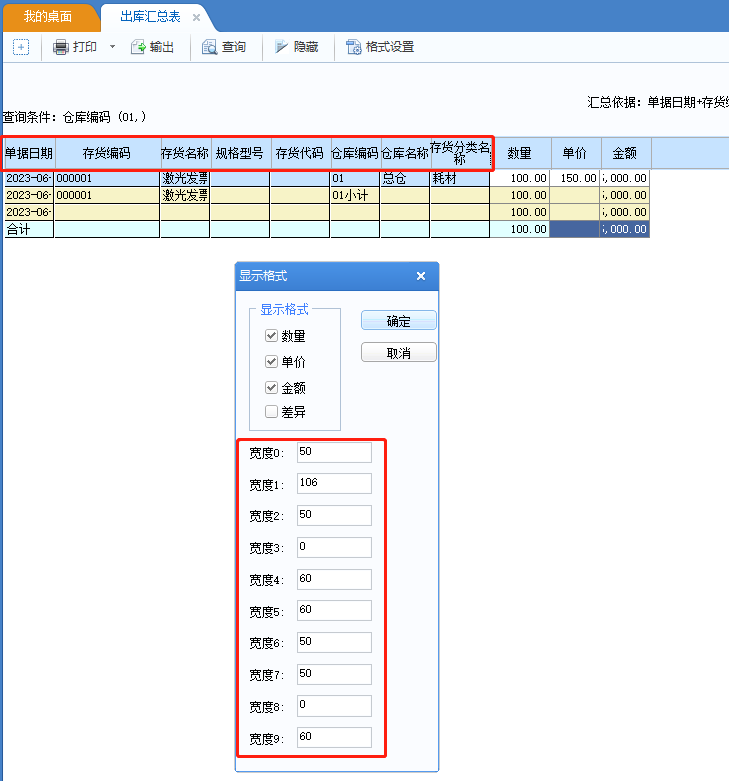Select the 150.00 unit price cell
The height and width of the screenshot is (781, 729).
(x=575, y=178)
